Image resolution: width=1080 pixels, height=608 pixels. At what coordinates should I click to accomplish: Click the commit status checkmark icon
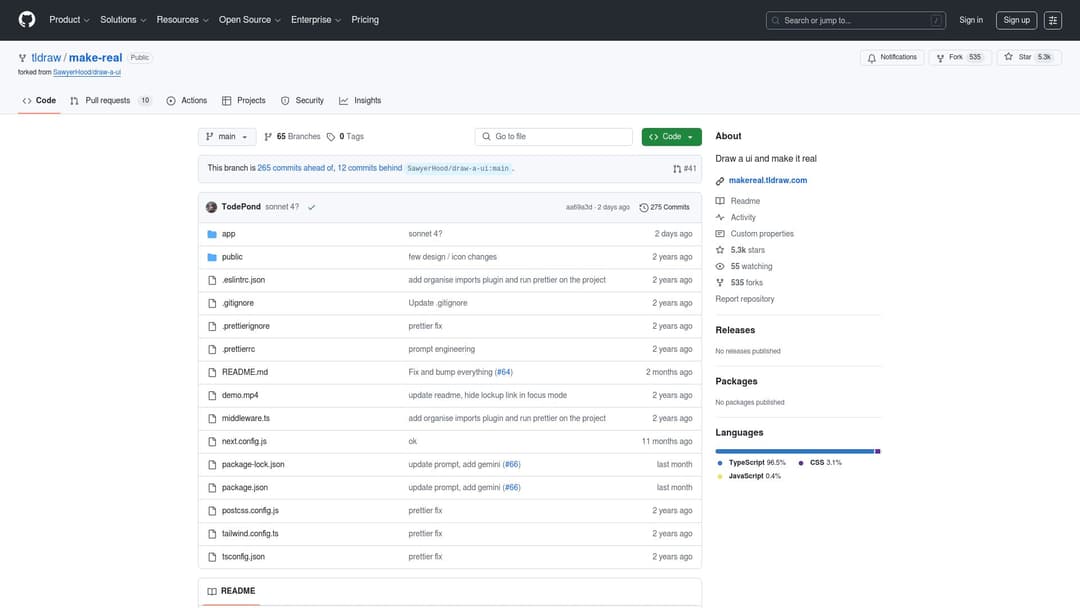coord(311,207)
